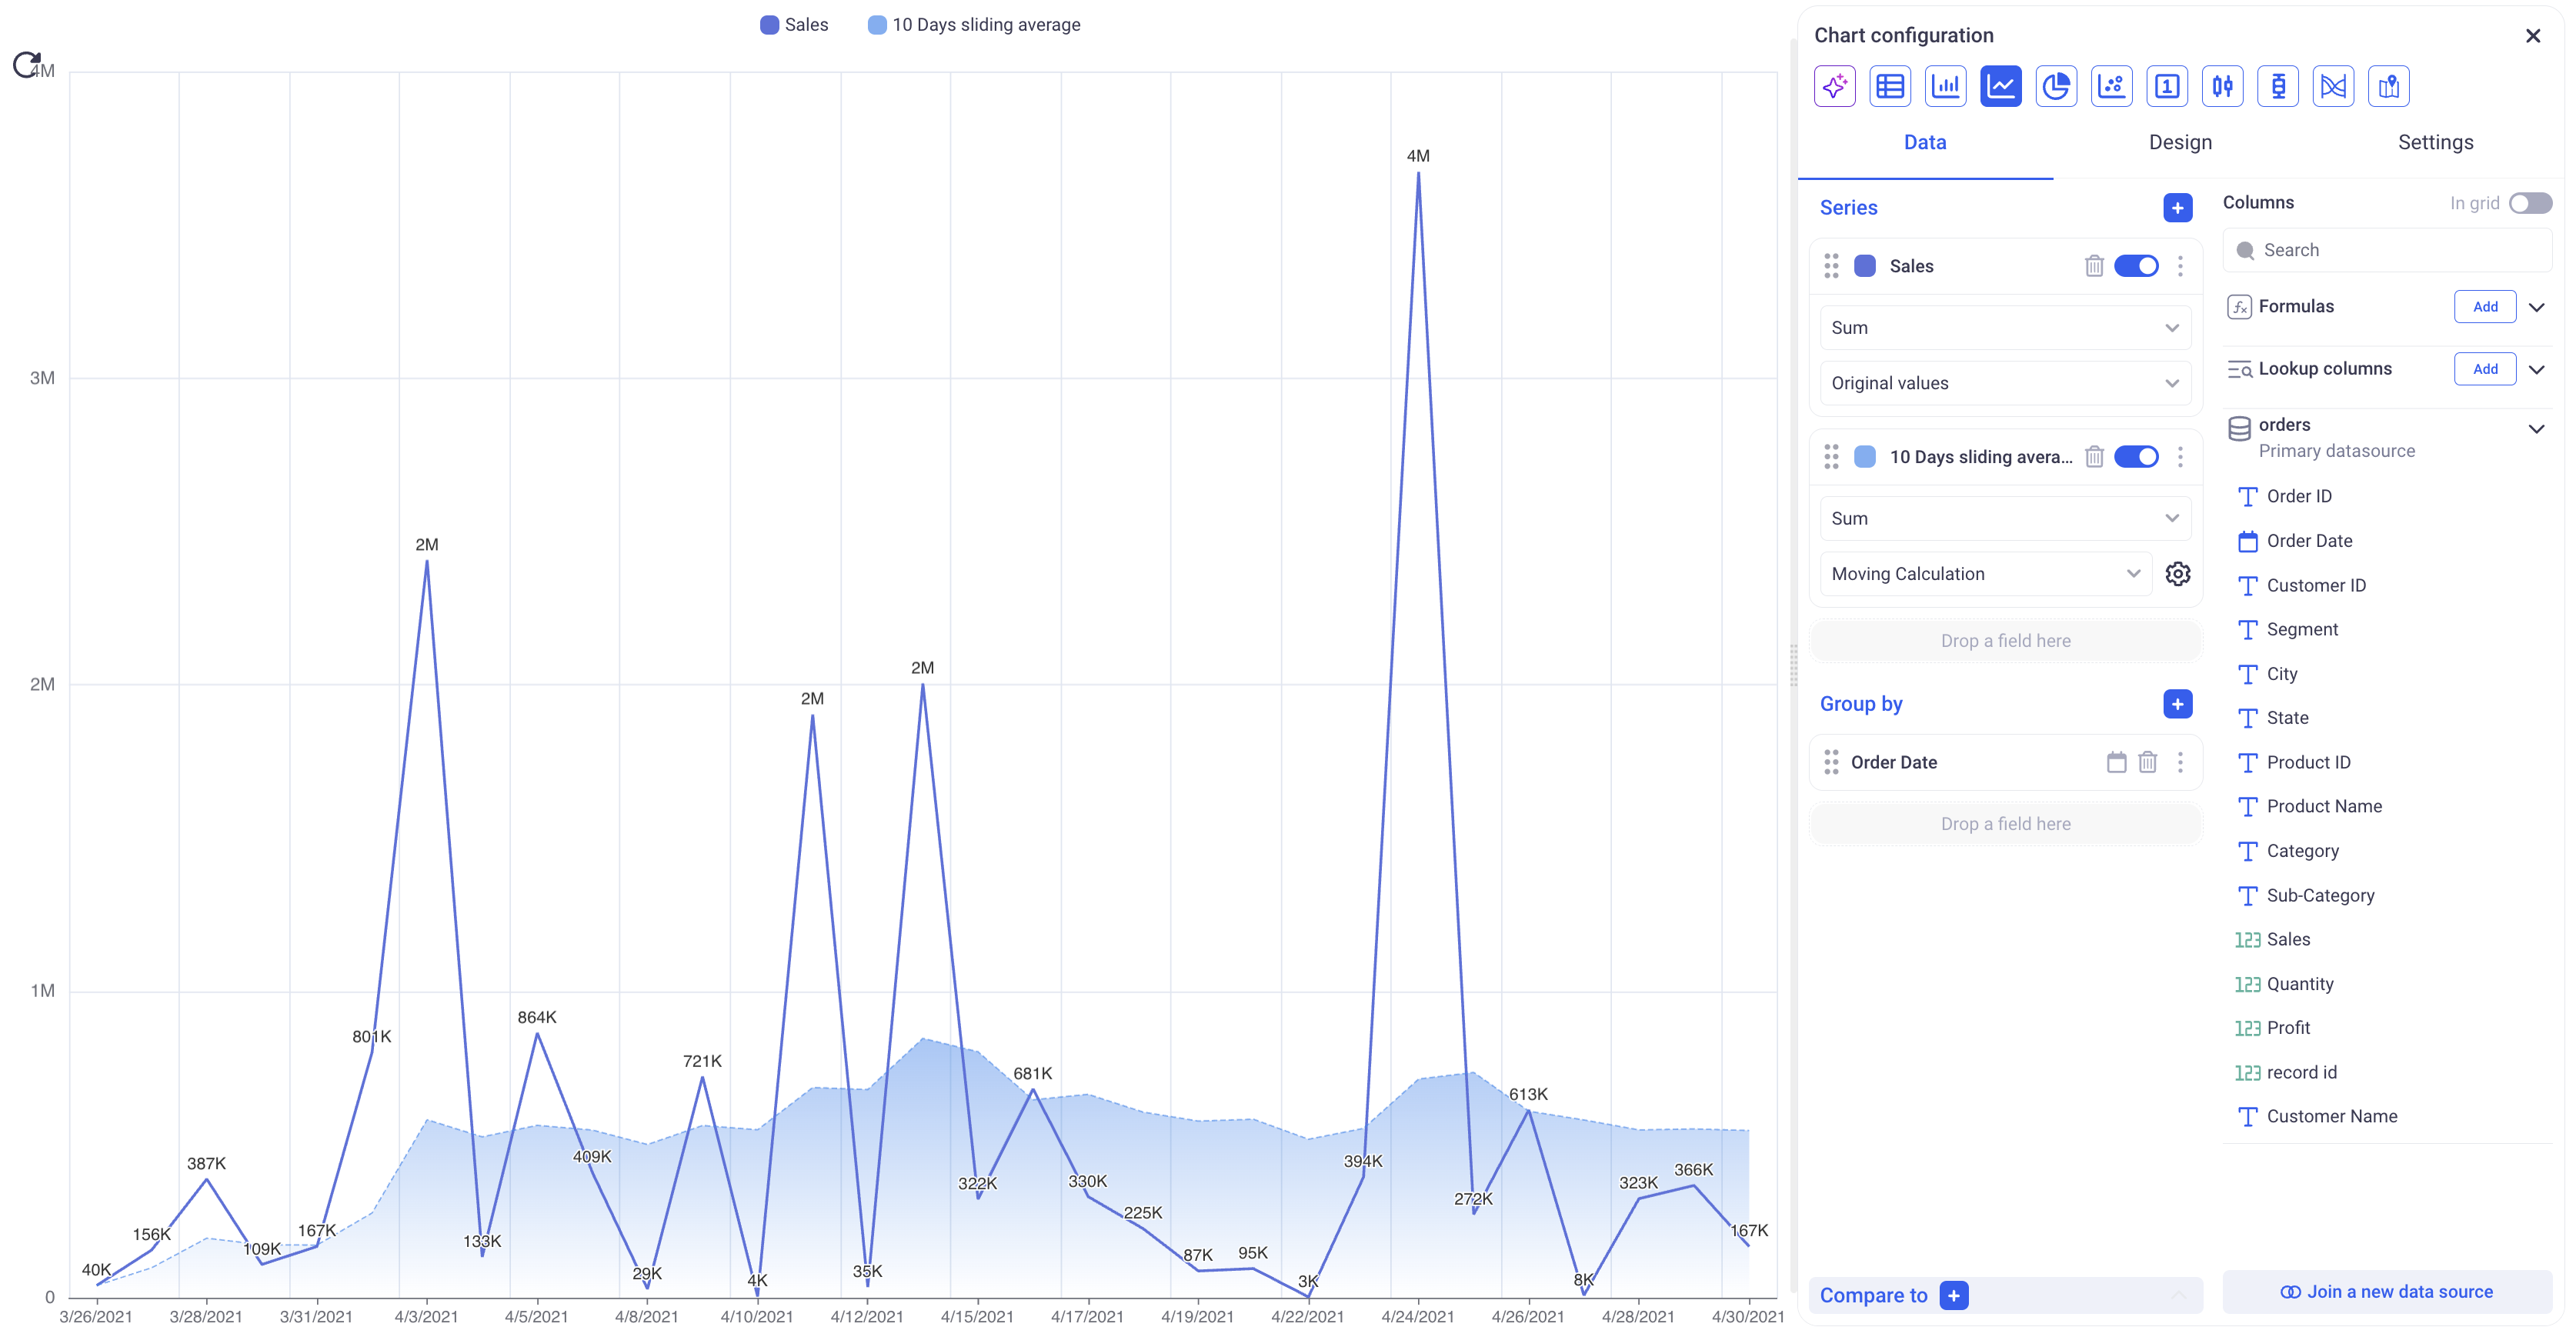Viewport: 2576px width, 1337px height.
Task: Click the calendar icon on Order Date group
Action: [2116, 762]
